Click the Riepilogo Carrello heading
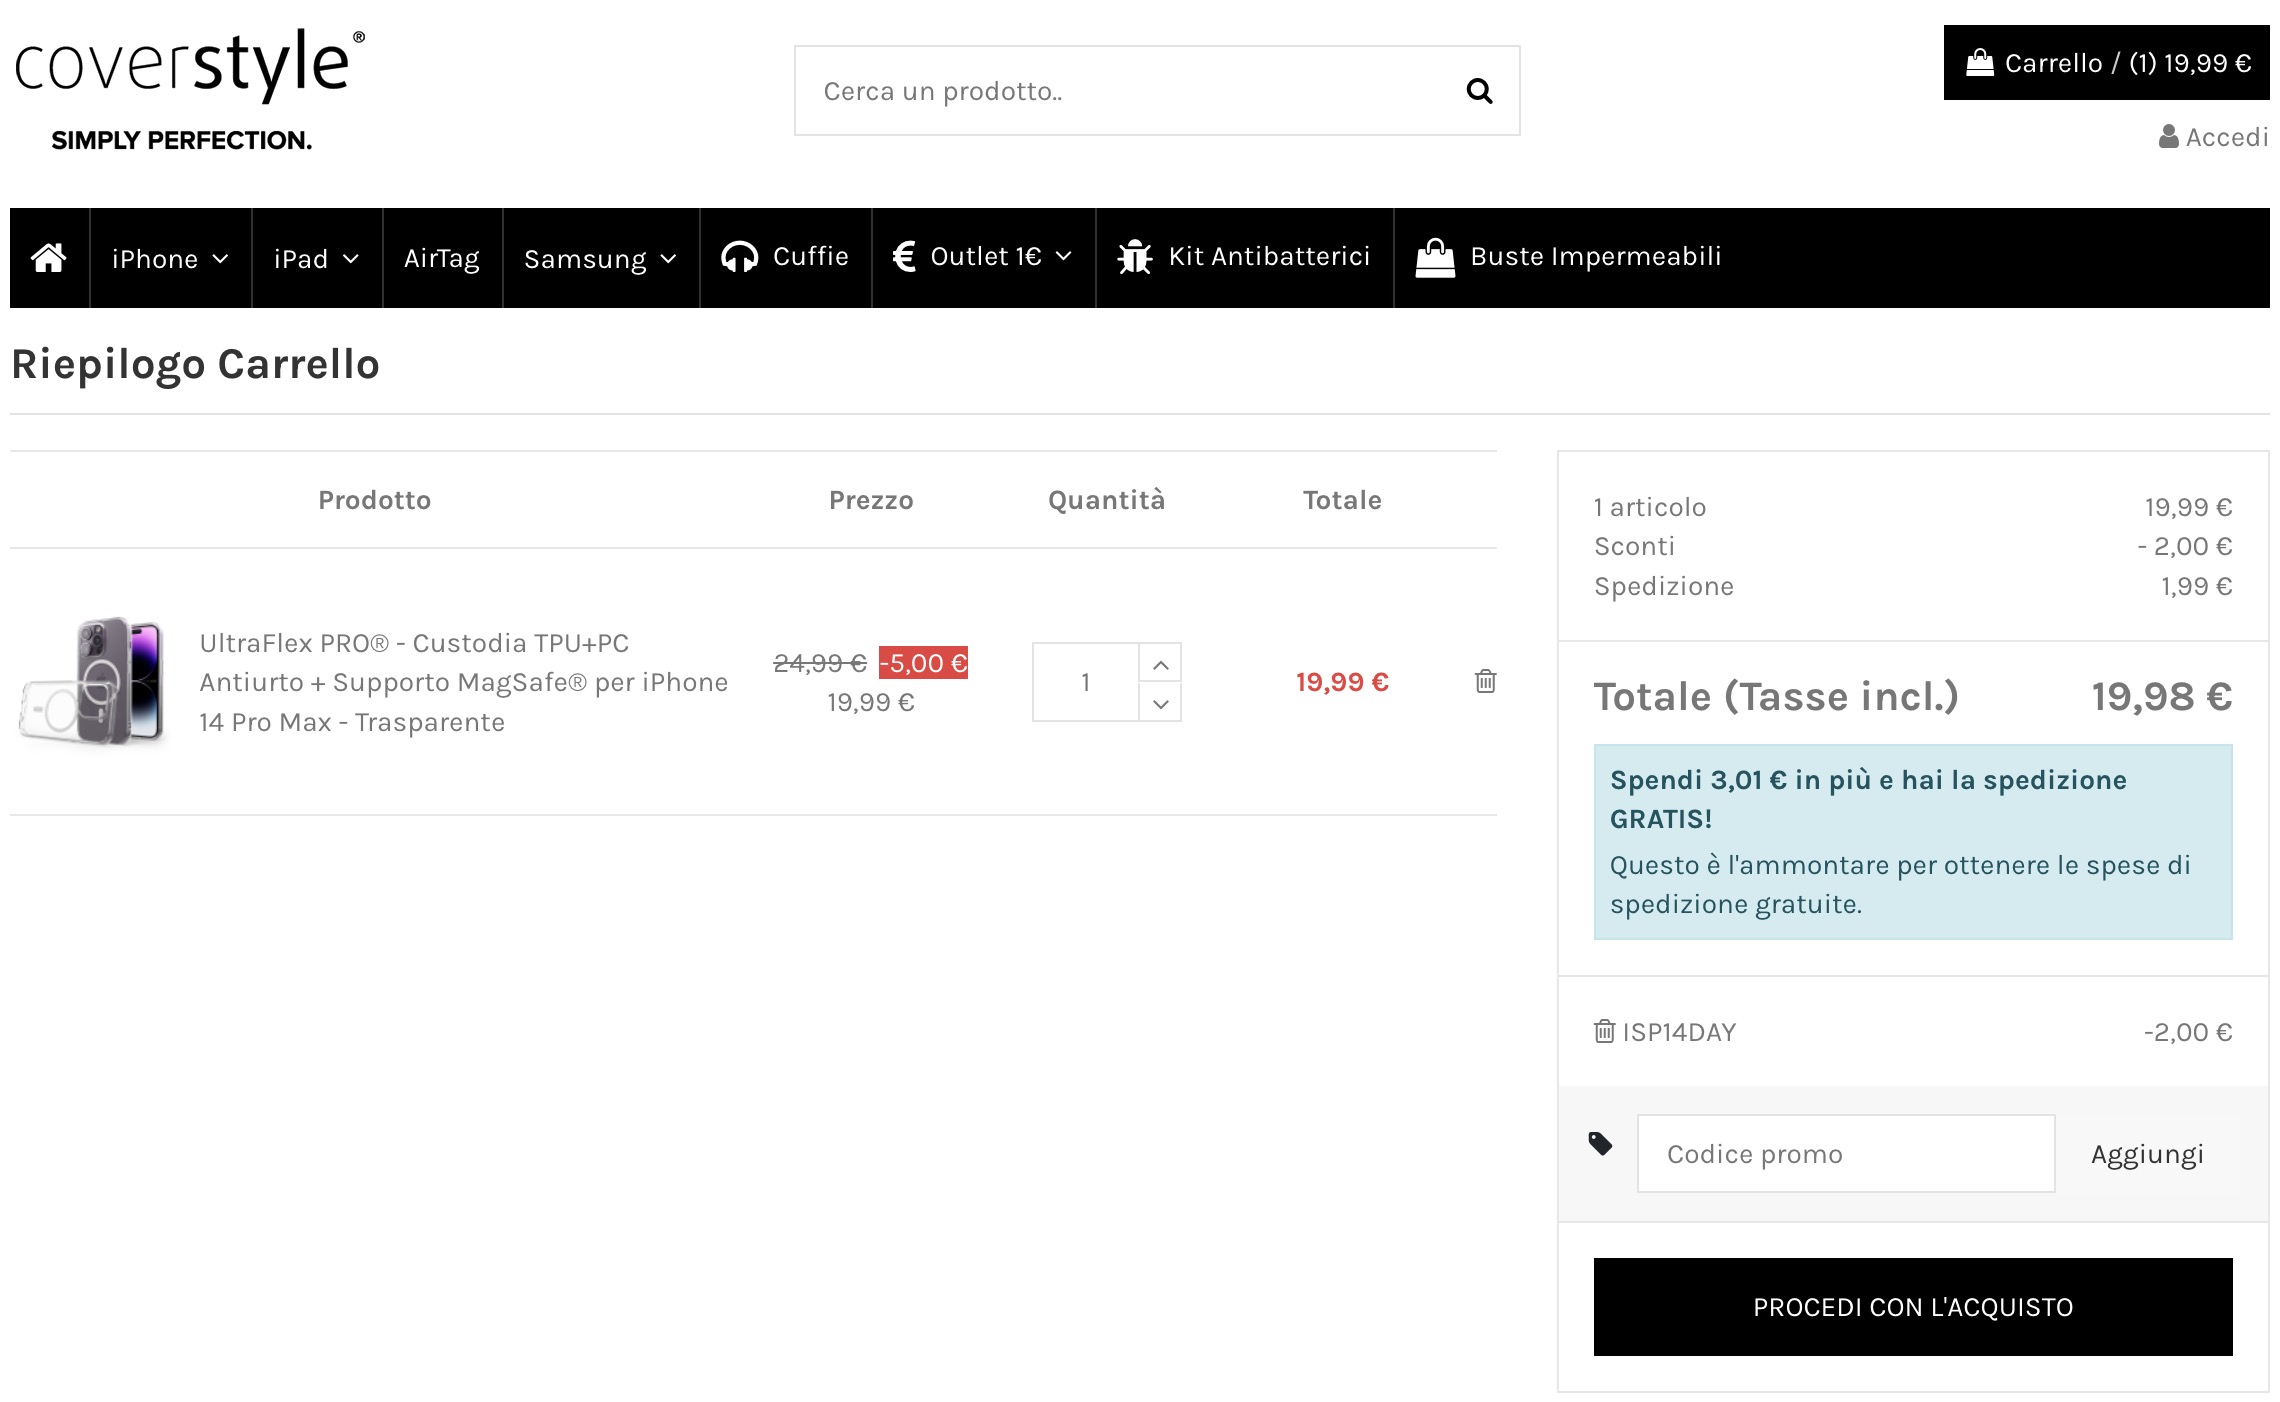2280x1402 pixels. pos(196,364)
